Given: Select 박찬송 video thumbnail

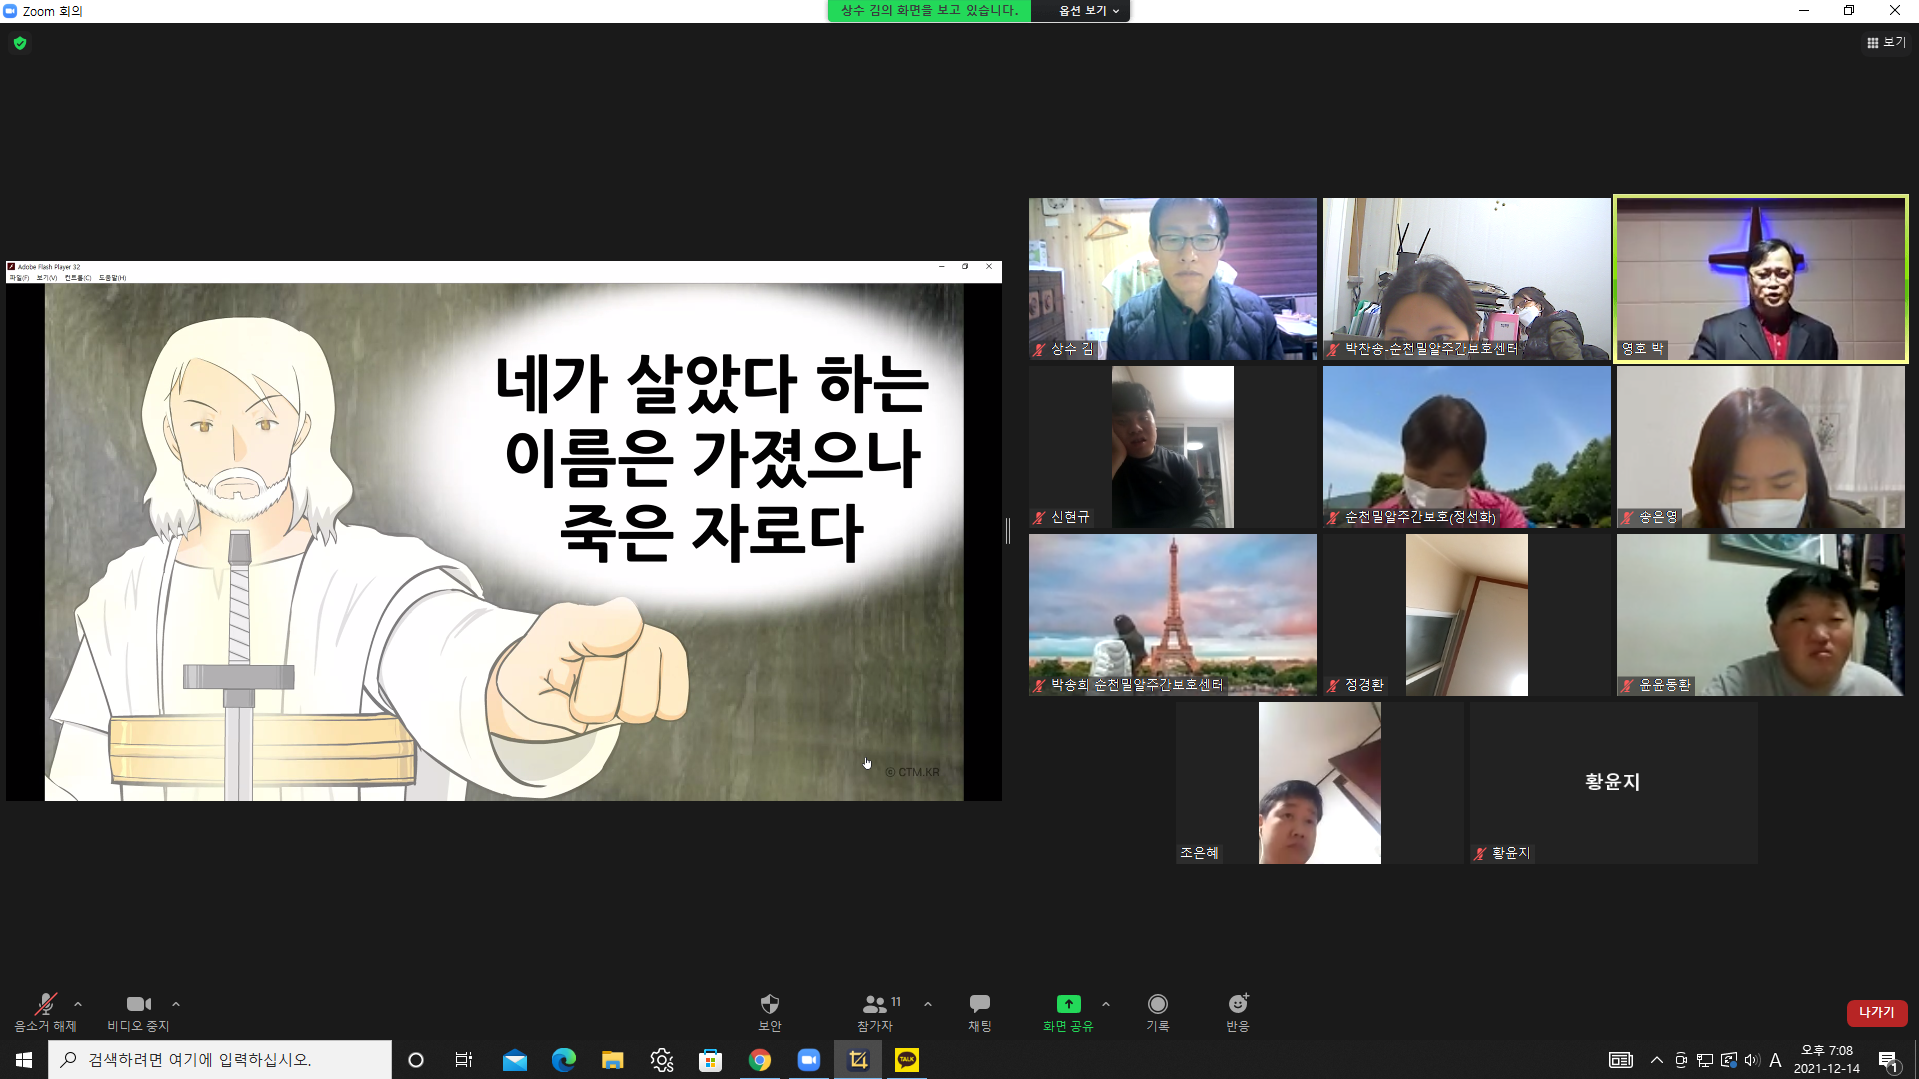Looking at the screenshot, I should (1467, 279).
